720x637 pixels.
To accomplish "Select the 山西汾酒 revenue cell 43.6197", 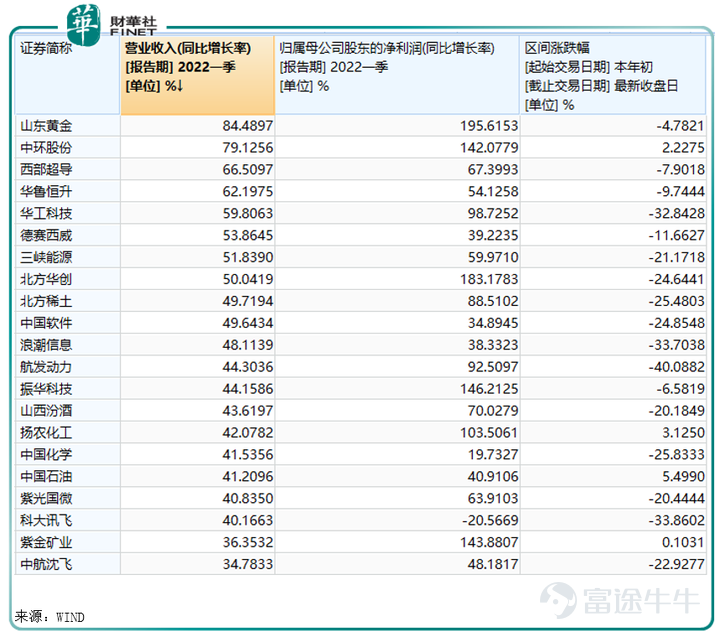I will pyautogui.click(x=197, y=411).
